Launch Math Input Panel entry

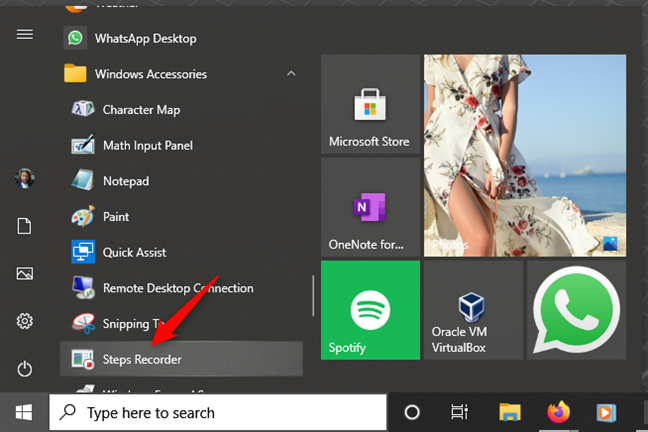click(182, 145)
